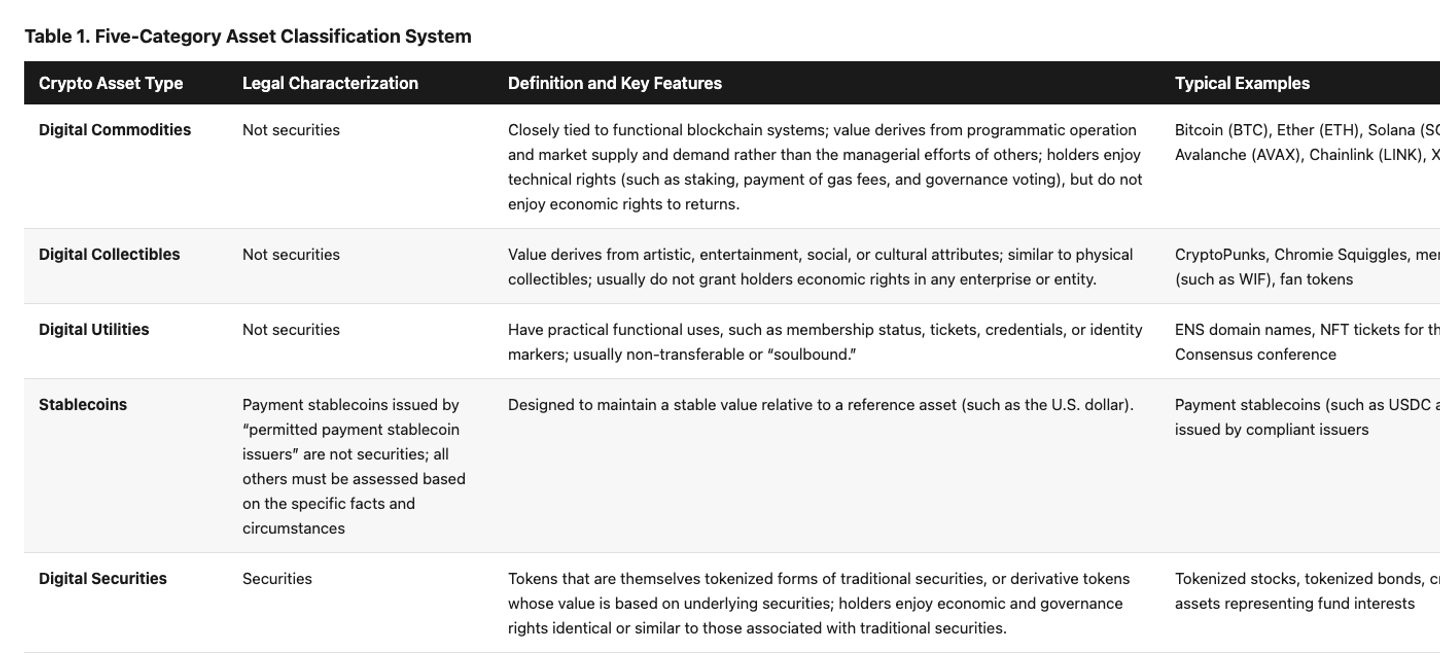Click the Securities legal characterization cell
The width and height of the screenshot is (1440, 669).
coord(277,579)
